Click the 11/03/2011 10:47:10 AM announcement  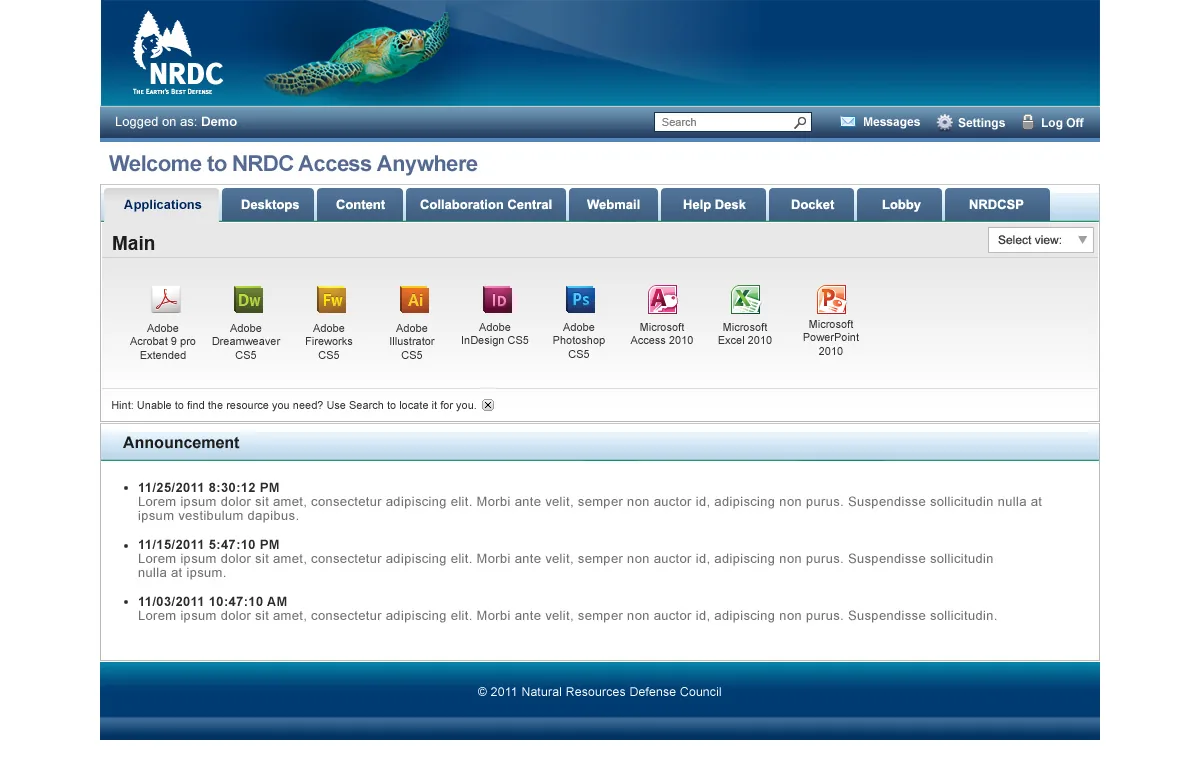click(213, 602)
